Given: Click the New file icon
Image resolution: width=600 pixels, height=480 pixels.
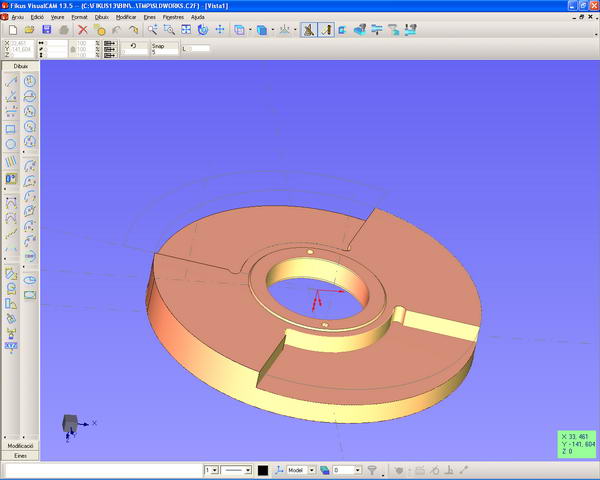Looking at the screenshot, I should 13,30.
